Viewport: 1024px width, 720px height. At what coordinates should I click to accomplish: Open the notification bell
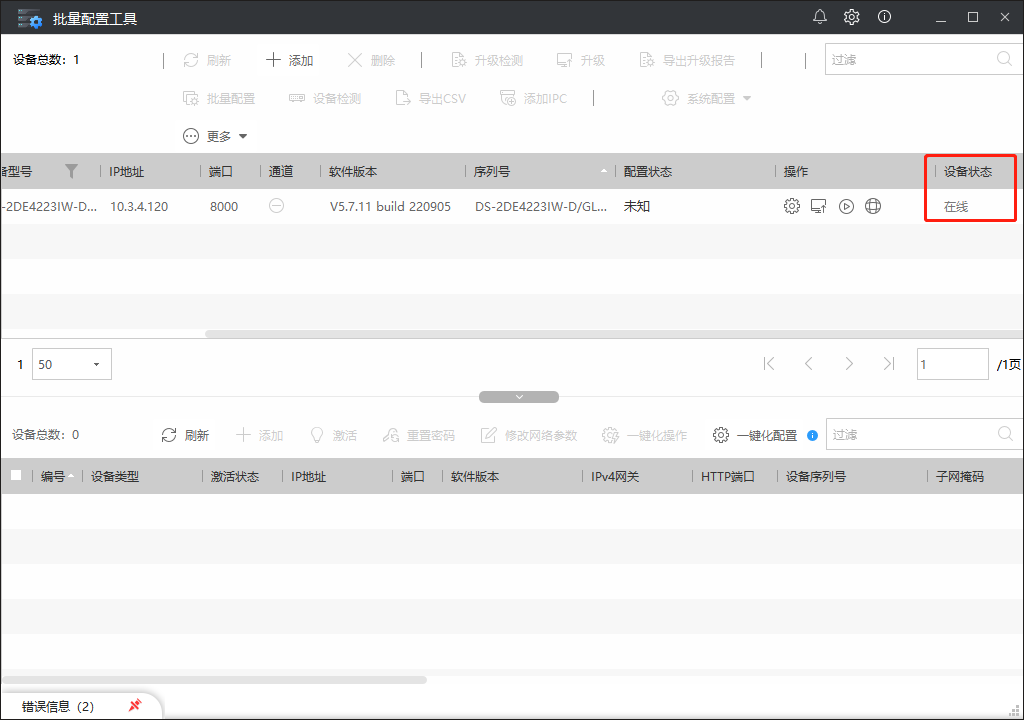click(820, 17)
